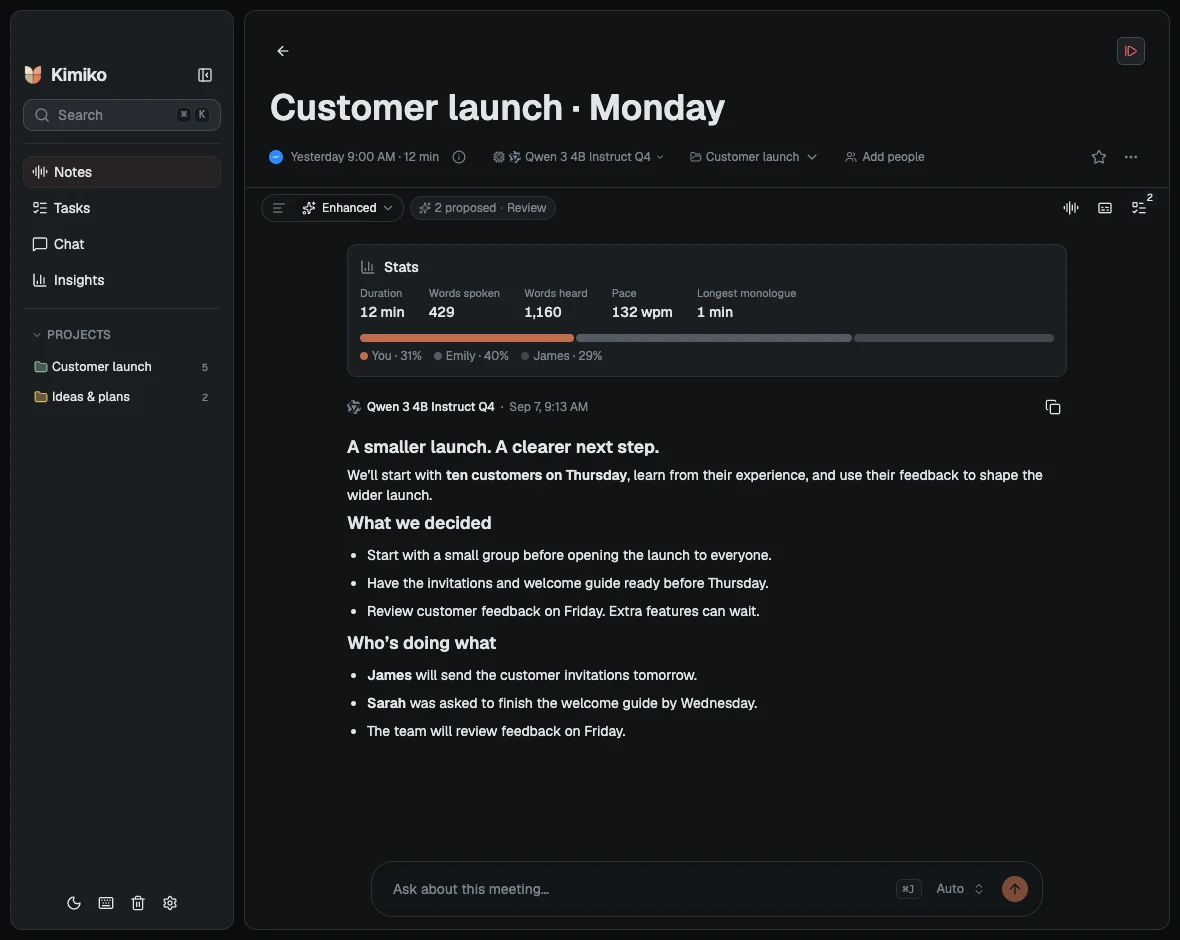The height and width of the screenshot is (940, 1180).
Task: Open the transcript captions icon
Action: (x=1105, y=208)
